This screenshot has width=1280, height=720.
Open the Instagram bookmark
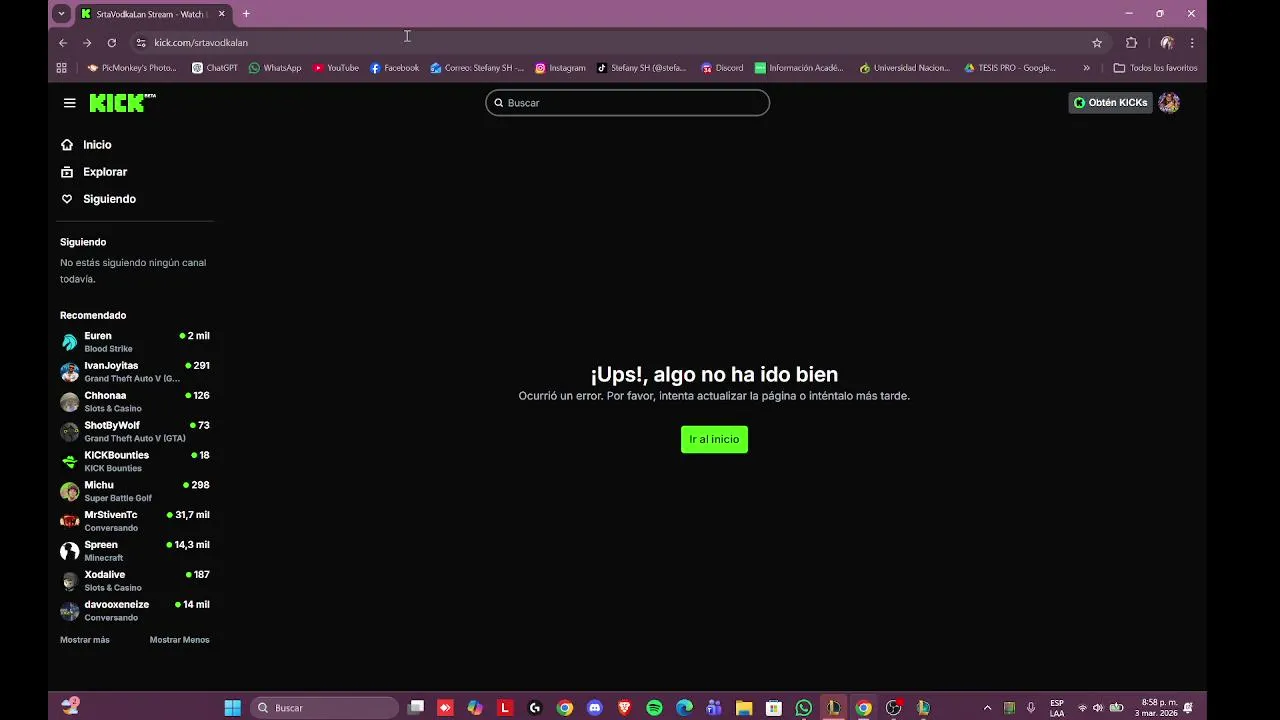560,68
